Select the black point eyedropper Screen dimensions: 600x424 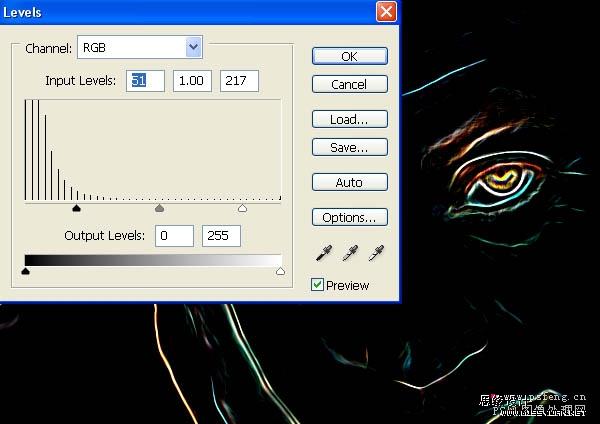pos(322,253)
